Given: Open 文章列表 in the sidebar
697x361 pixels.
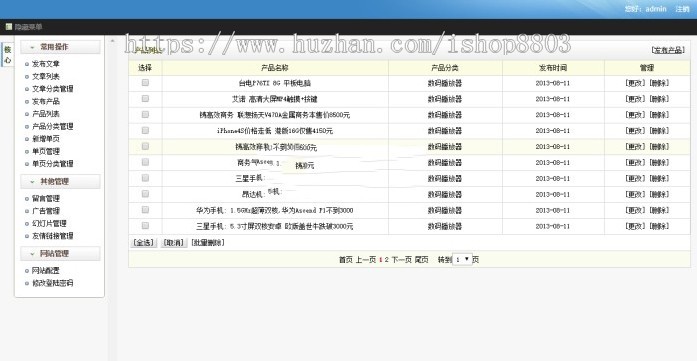Looking at the screenshot, I should coord(45,76).
